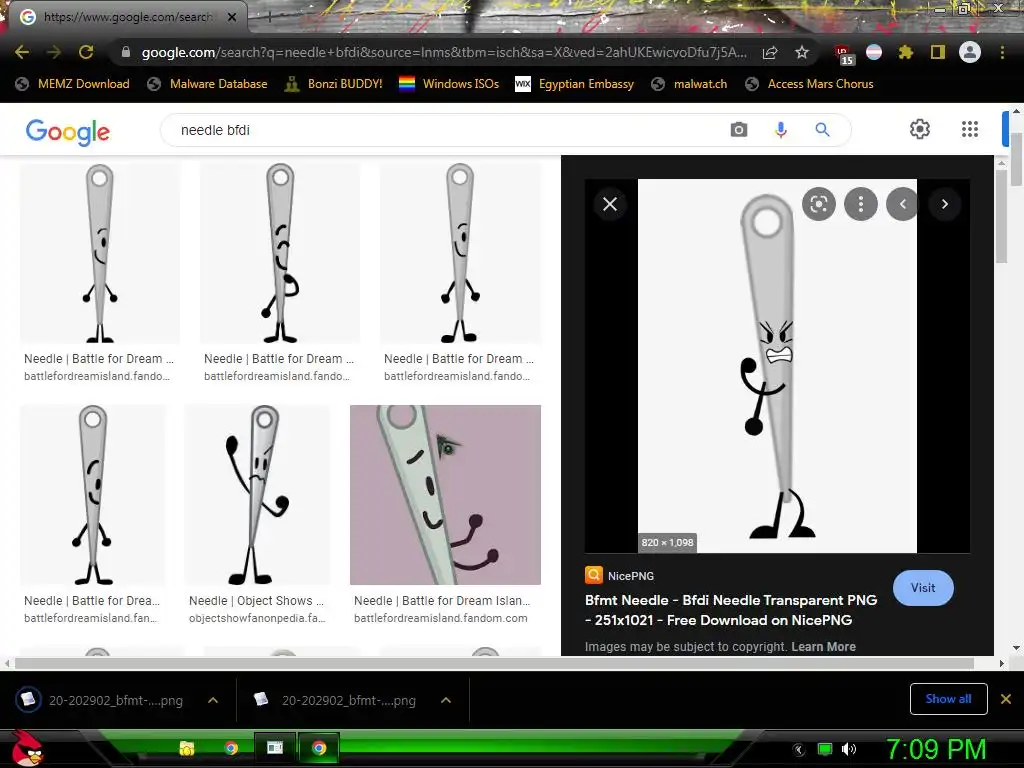Image resolution: width=1024 pixels, height=768 pixels.
Task: Open a new Chrome tab
Action: point(269,17)
